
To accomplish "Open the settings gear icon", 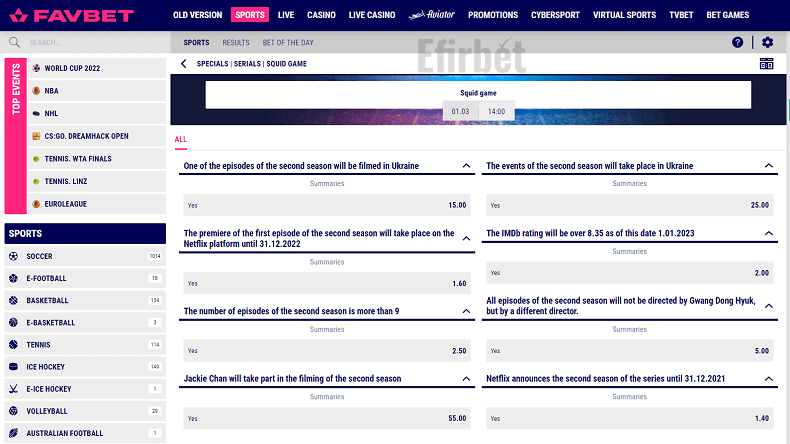I will (767, 42).
